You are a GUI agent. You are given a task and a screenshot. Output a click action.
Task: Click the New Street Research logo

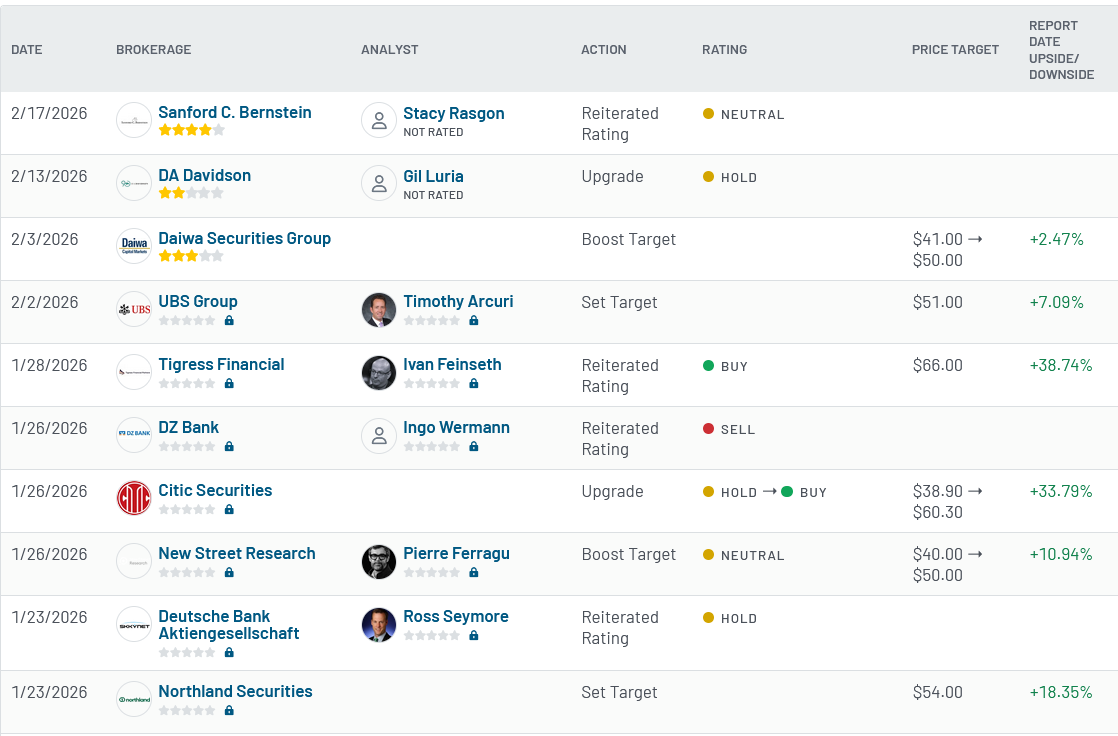134,561
